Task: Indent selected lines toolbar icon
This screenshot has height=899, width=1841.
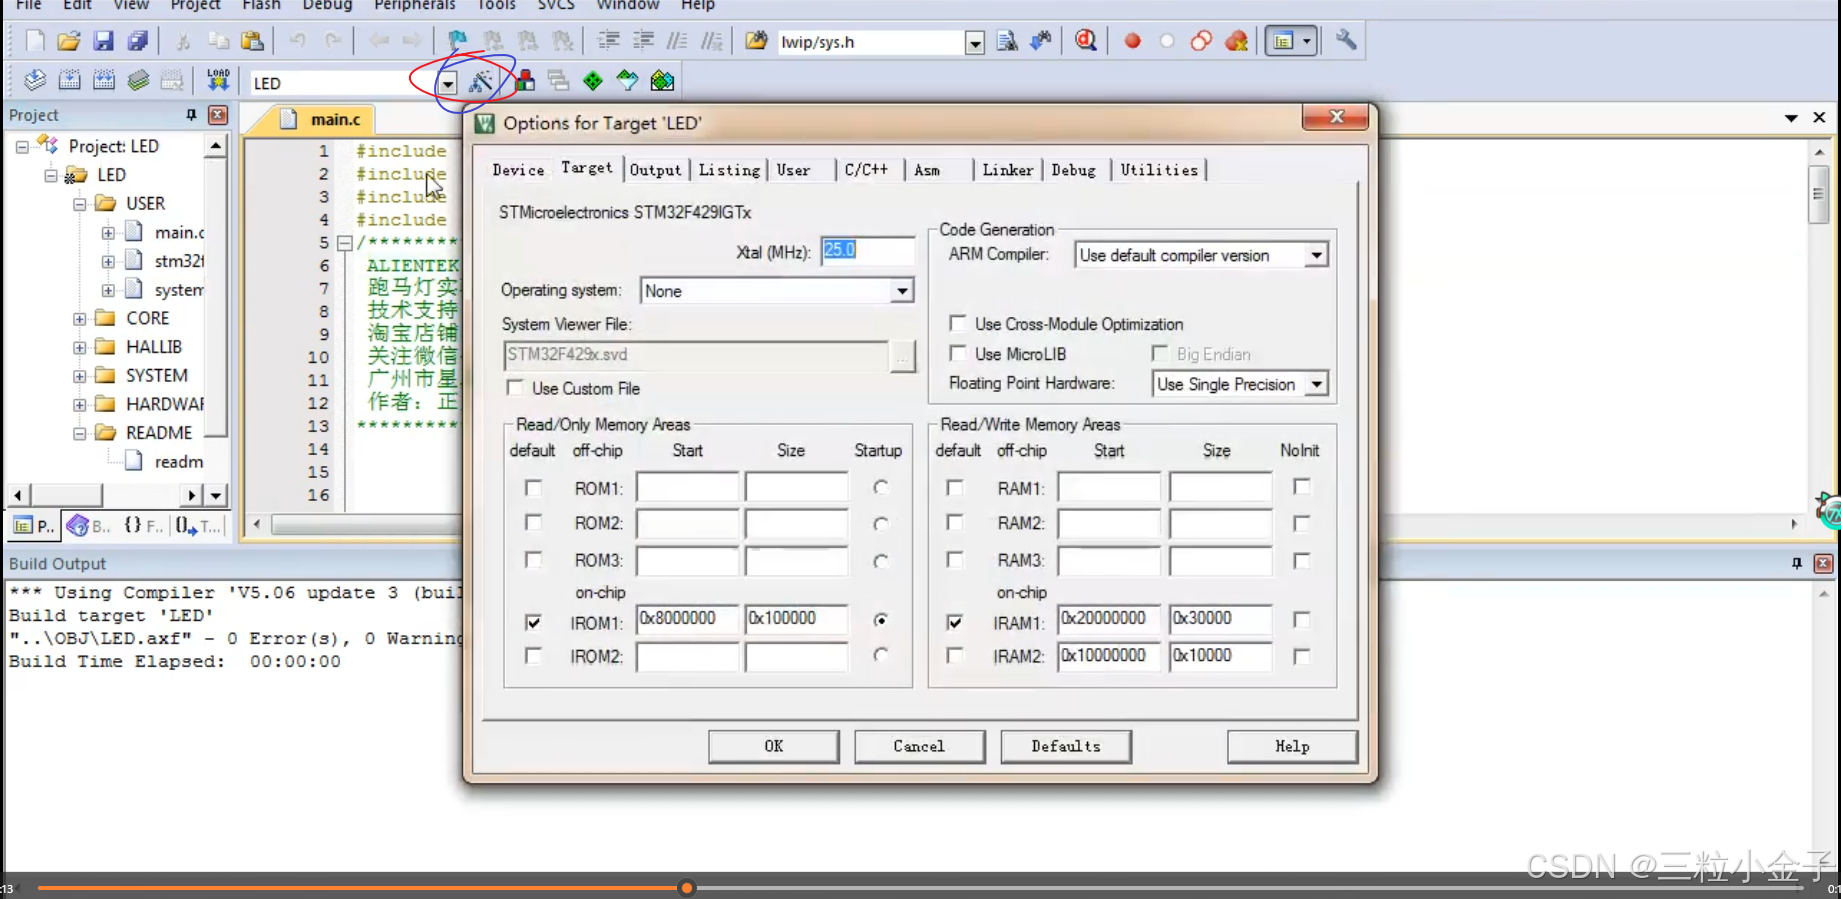Action: coord(608,41)
